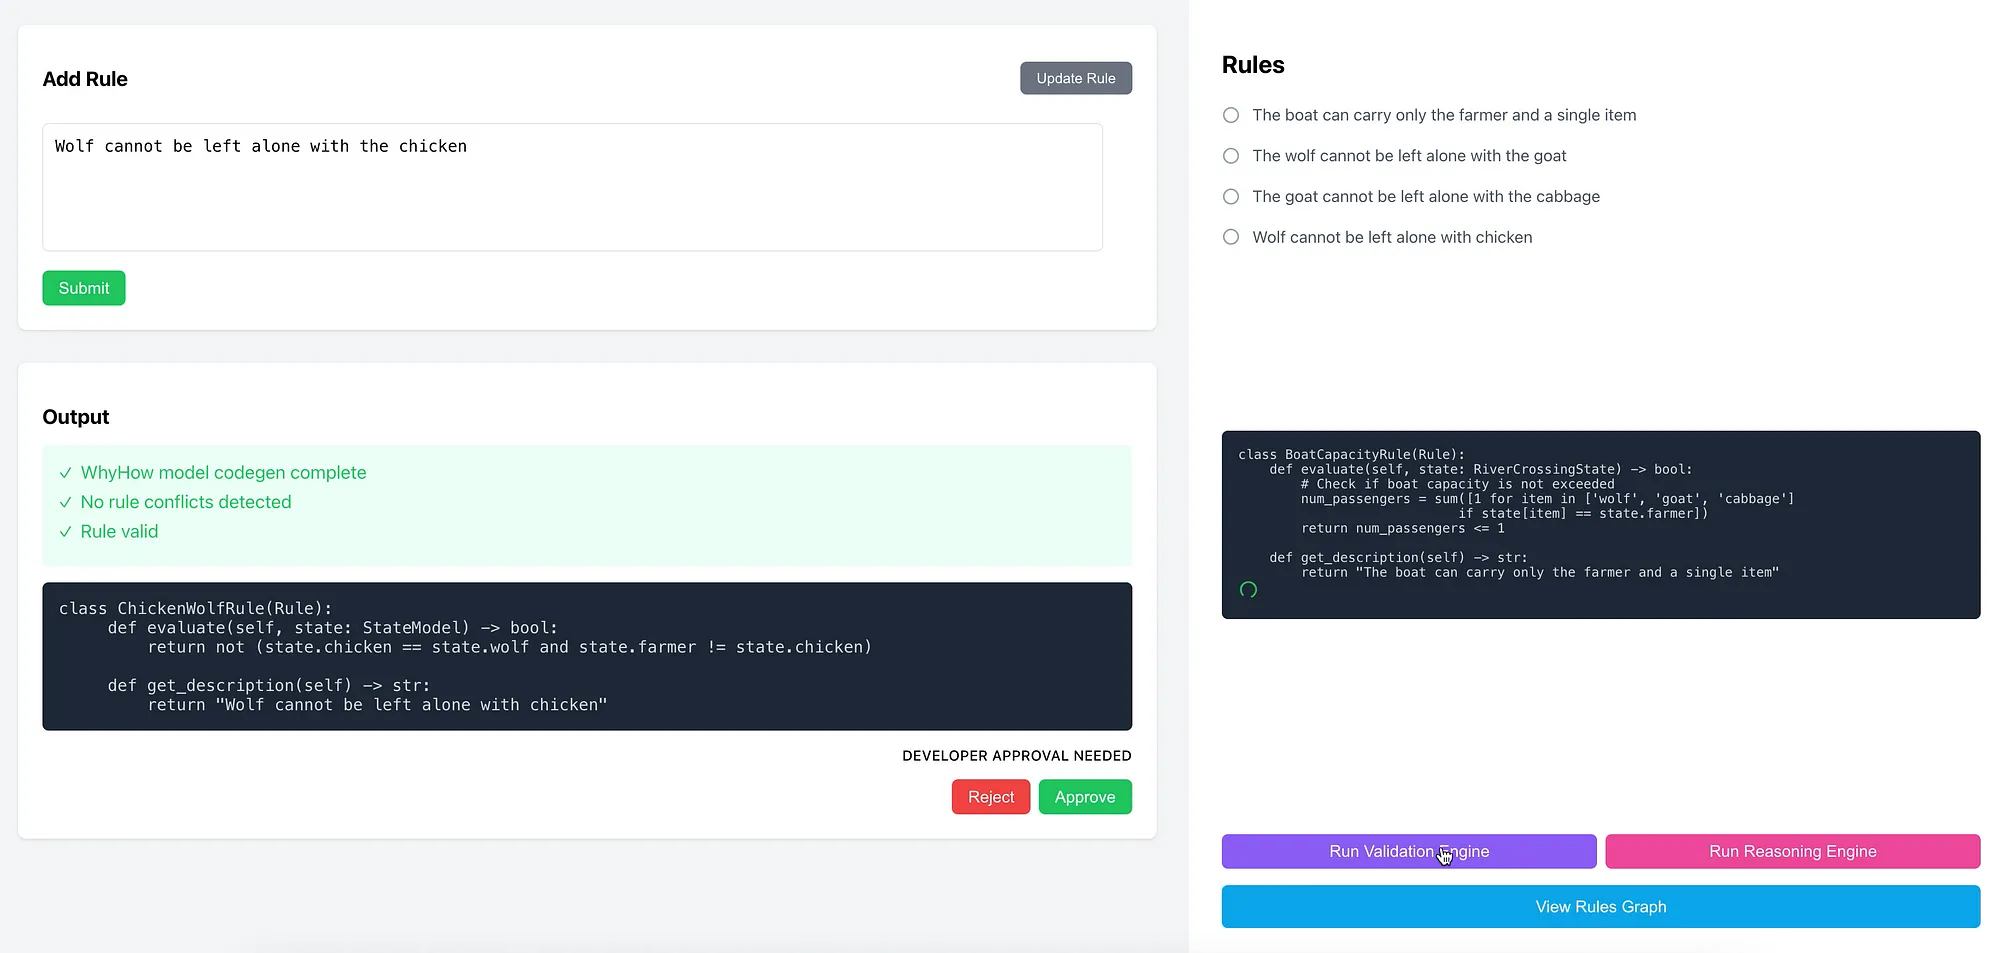Image resolution: width=2000 pixels, height=953 pixels.
Task: Open View Rules Graph
Action: click(x=1601, y=907)
